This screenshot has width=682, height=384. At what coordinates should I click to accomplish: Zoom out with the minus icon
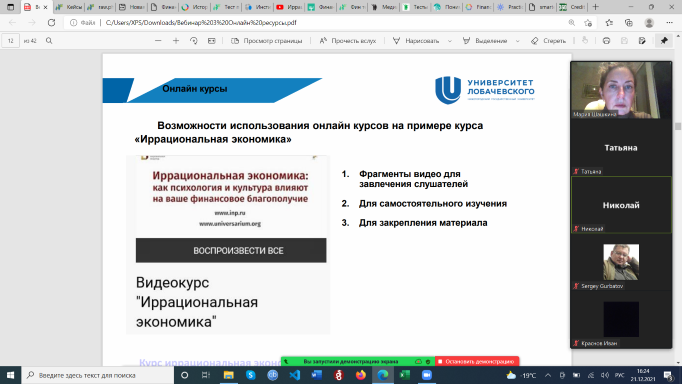[x=158, y=40]
